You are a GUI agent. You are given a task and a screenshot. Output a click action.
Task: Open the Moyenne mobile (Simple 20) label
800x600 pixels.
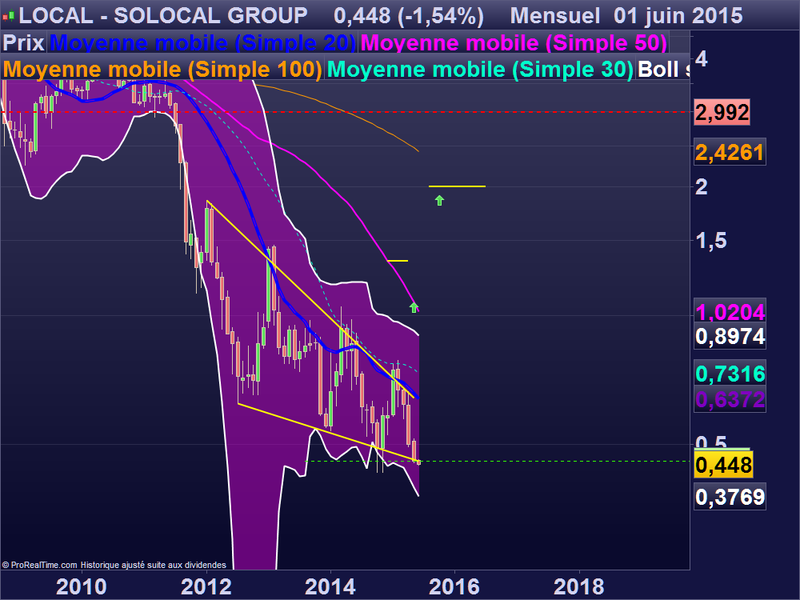pyautogui.click(x=203, y=43)
